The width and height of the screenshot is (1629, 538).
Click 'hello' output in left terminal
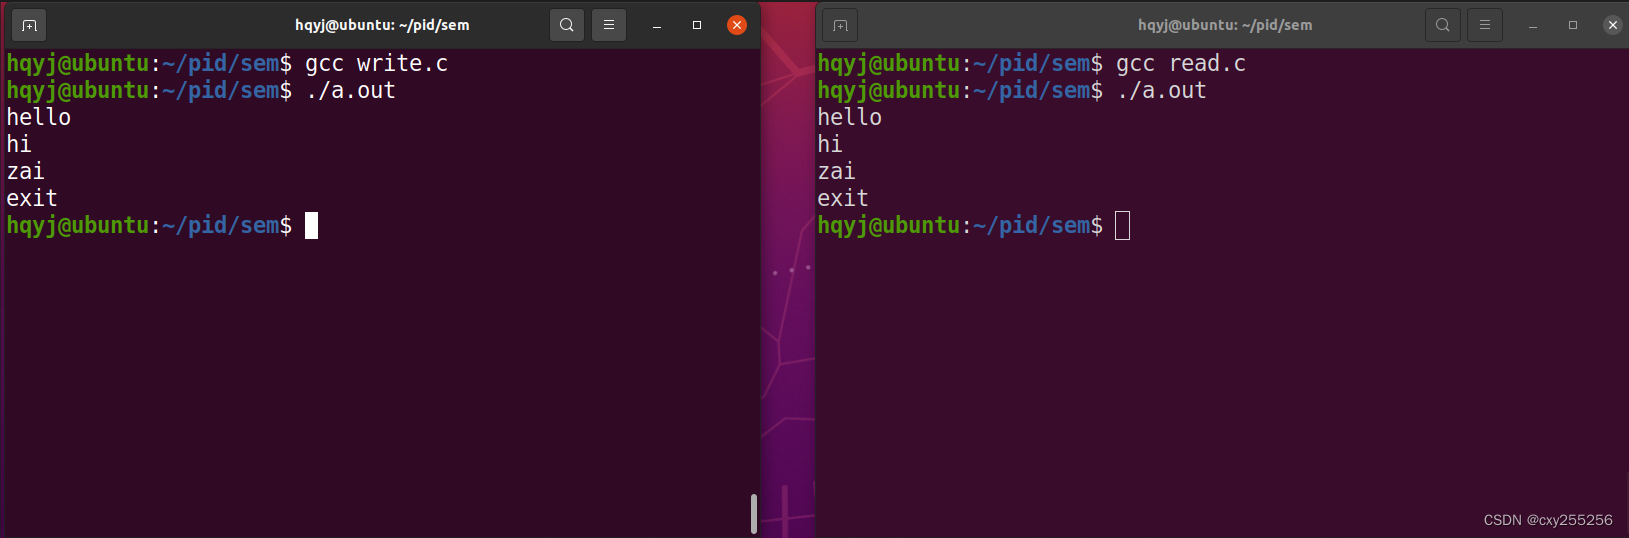[x=39, y=117]
